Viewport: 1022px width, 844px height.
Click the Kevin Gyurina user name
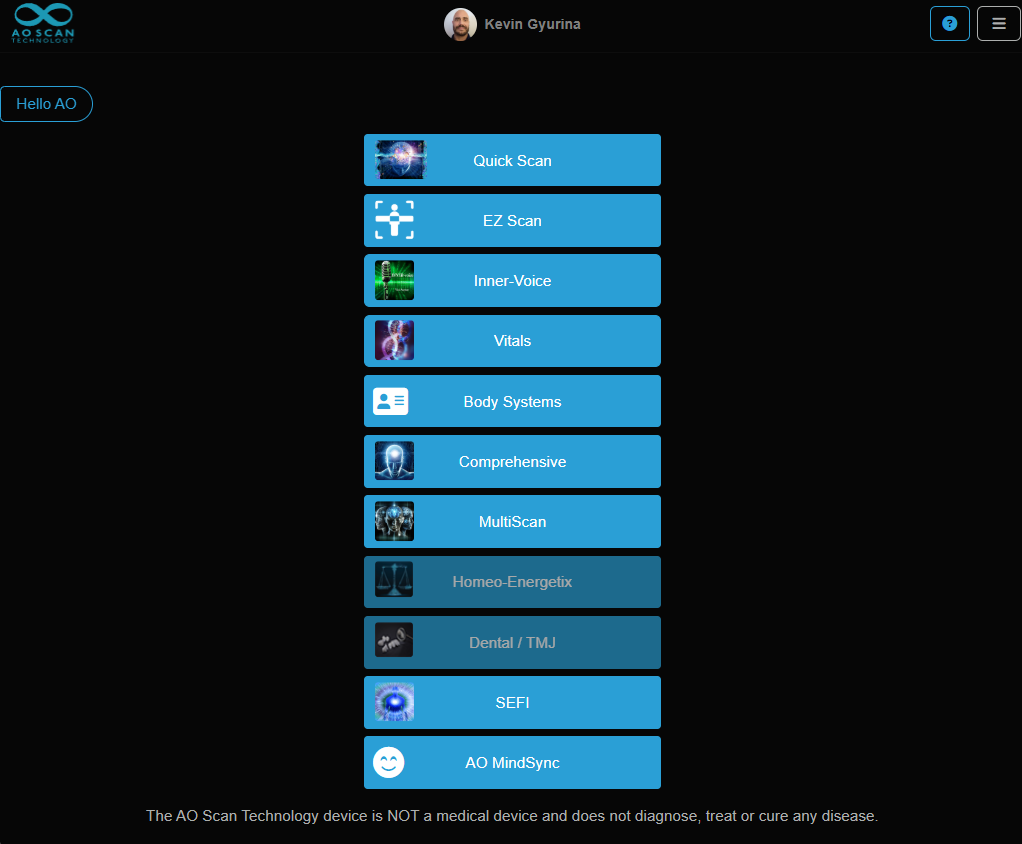click(532, 24)
